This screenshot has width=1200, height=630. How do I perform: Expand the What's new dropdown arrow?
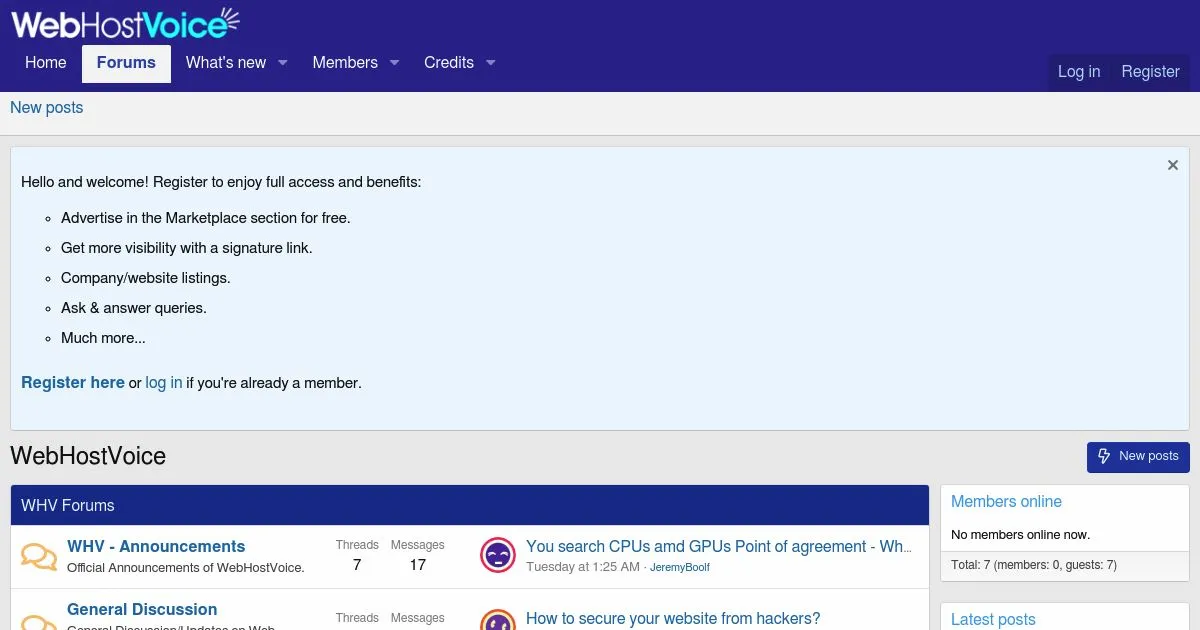pyautogui.click(x=282, y=63)
